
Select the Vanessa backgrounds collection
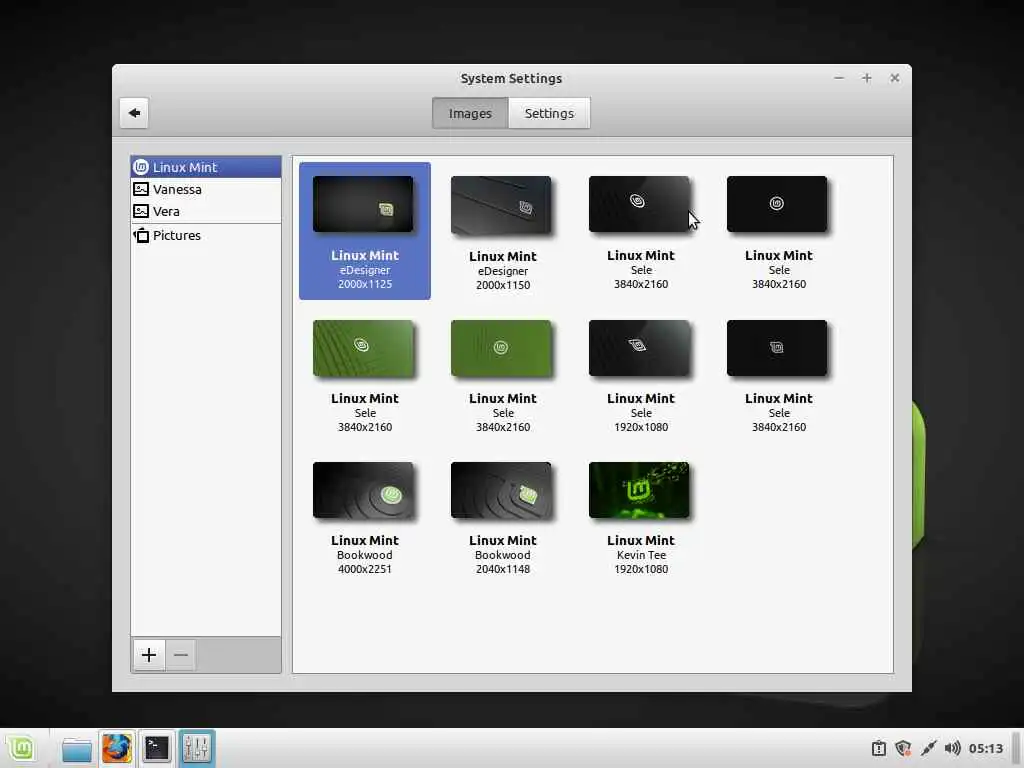(x=206, y=189)
